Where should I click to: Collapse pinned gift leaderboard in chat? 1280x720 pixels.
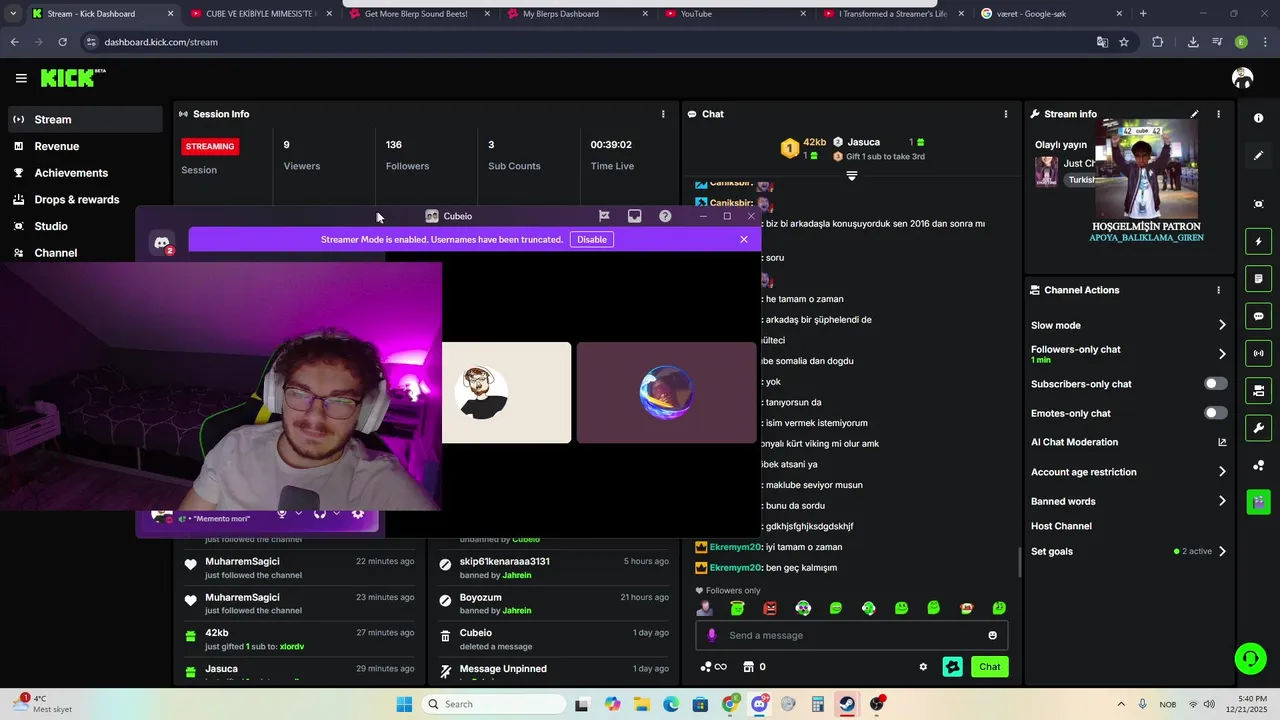[x=852, y=176]
